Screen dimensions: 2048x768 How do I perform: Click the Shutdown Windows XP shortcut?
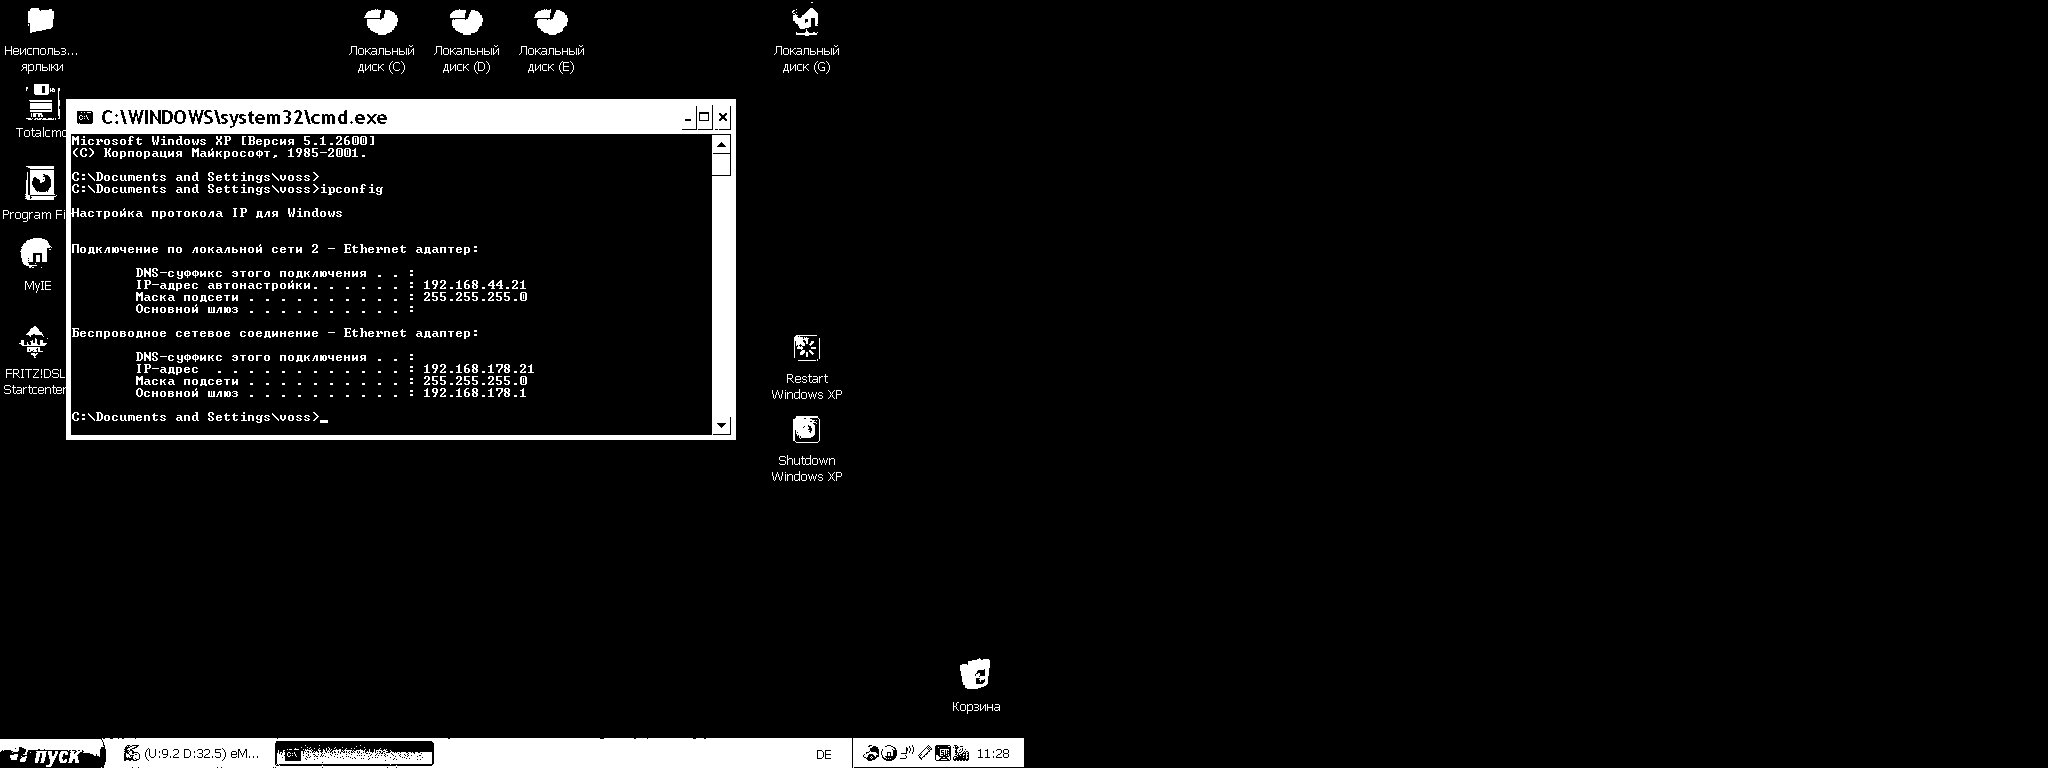(x=806, y=431)
